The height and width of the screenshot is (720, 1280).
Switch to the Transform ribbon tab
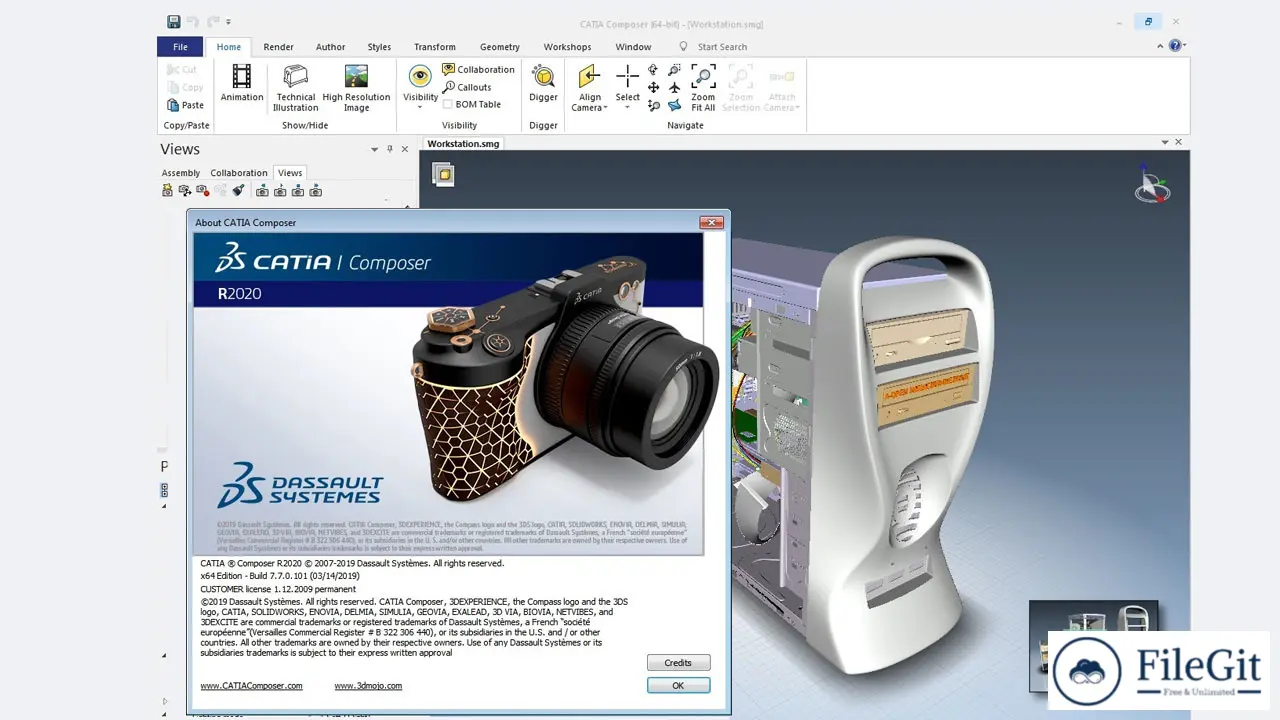[x=434, y=46]
